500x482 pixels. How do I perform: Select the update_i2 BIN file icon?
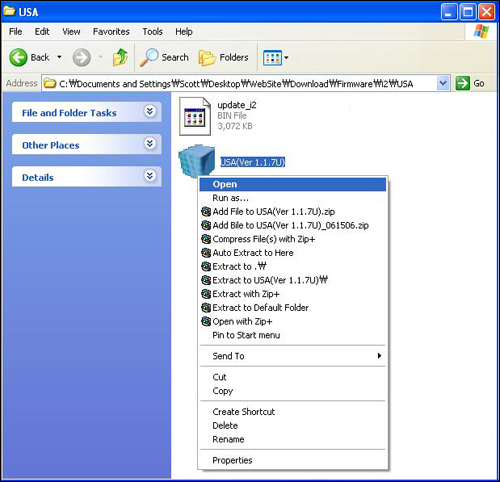pyautogui.click(x=195, y=116)
